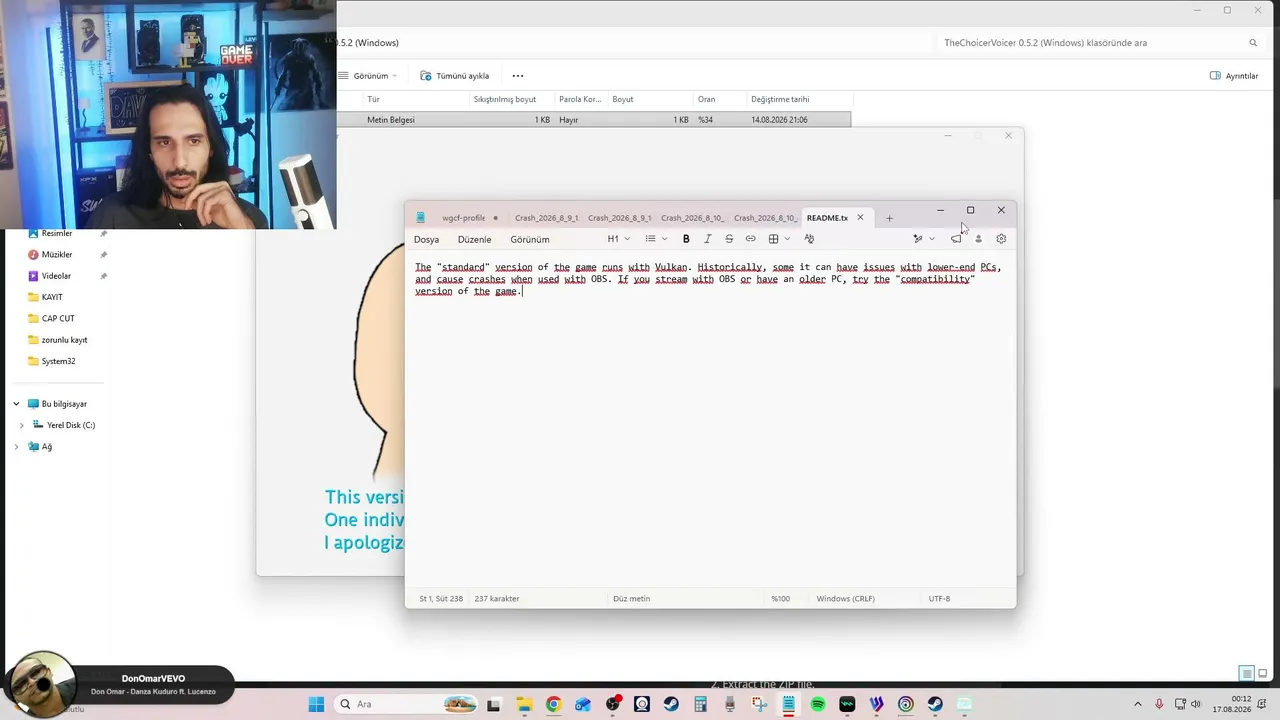This screenshot has width=1280, height=720.
Task: Apply bold formatting in Notepad
Action: click(x=686, y=239)
